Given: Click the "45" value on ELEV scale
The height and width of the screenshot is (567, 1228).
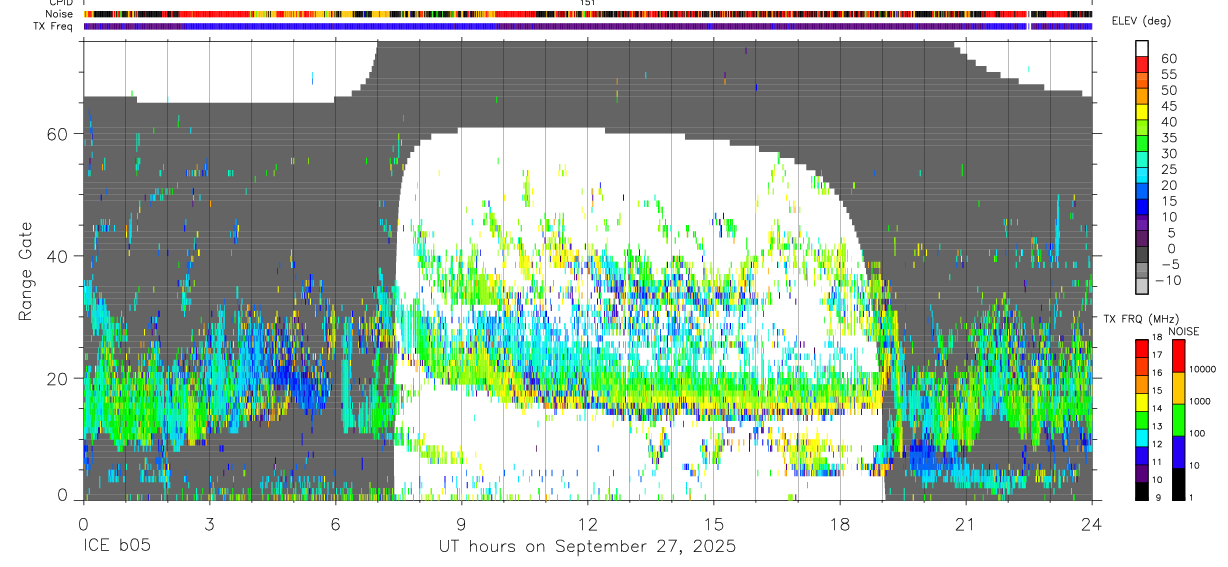Looking at the screenshot, I should (1168, 106).
